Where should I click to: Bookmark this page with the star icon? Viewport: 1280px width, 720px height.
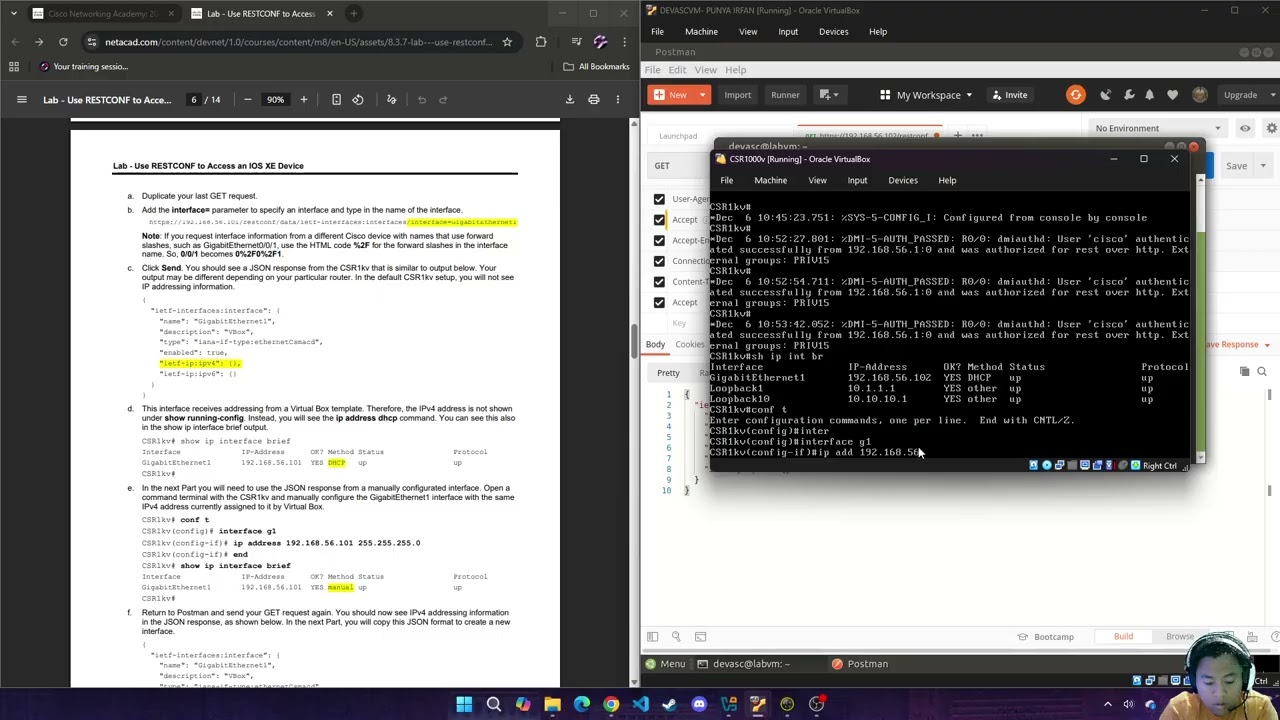coord(507,42)
